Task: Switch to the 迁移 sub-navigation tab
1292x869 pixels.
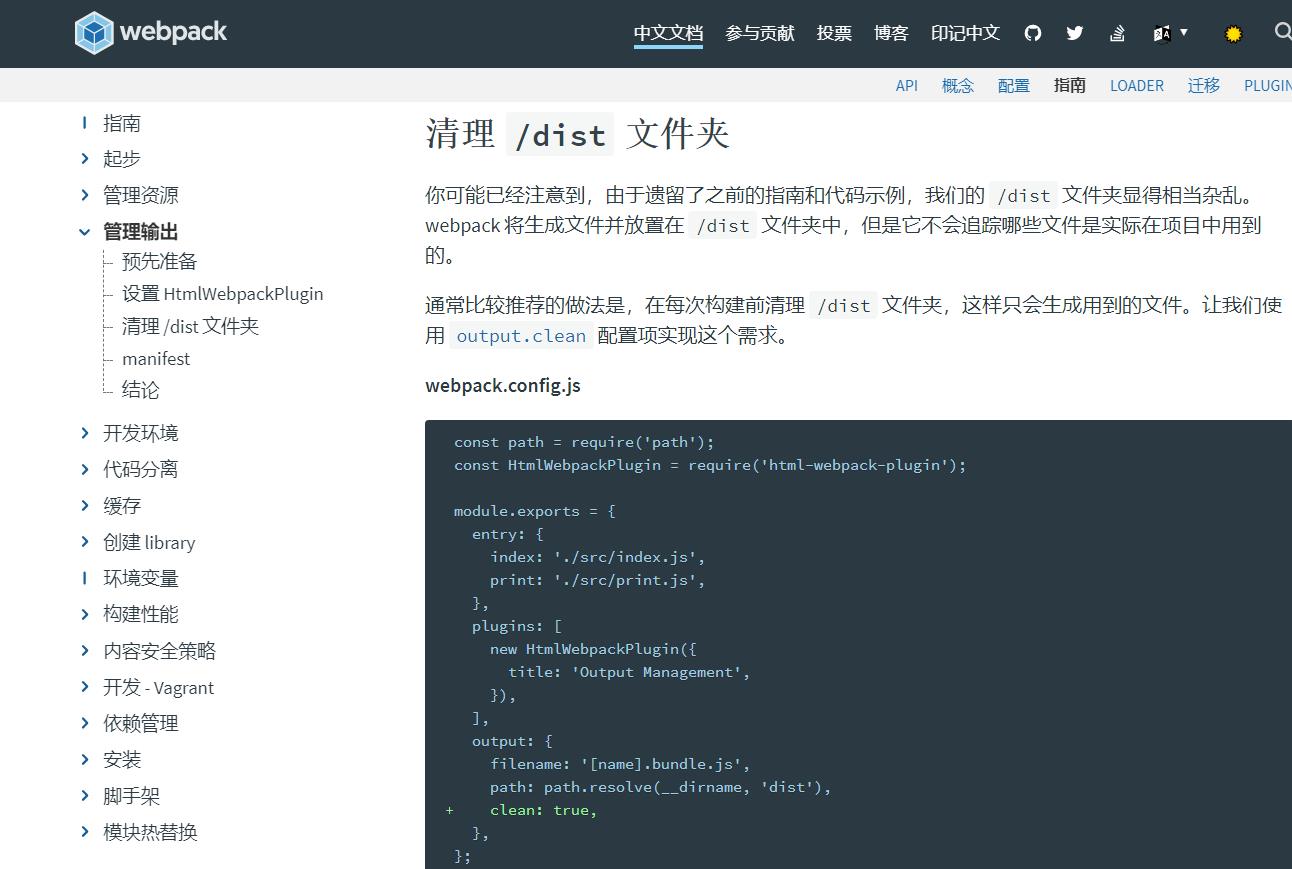Action: tap(1204, 85)
